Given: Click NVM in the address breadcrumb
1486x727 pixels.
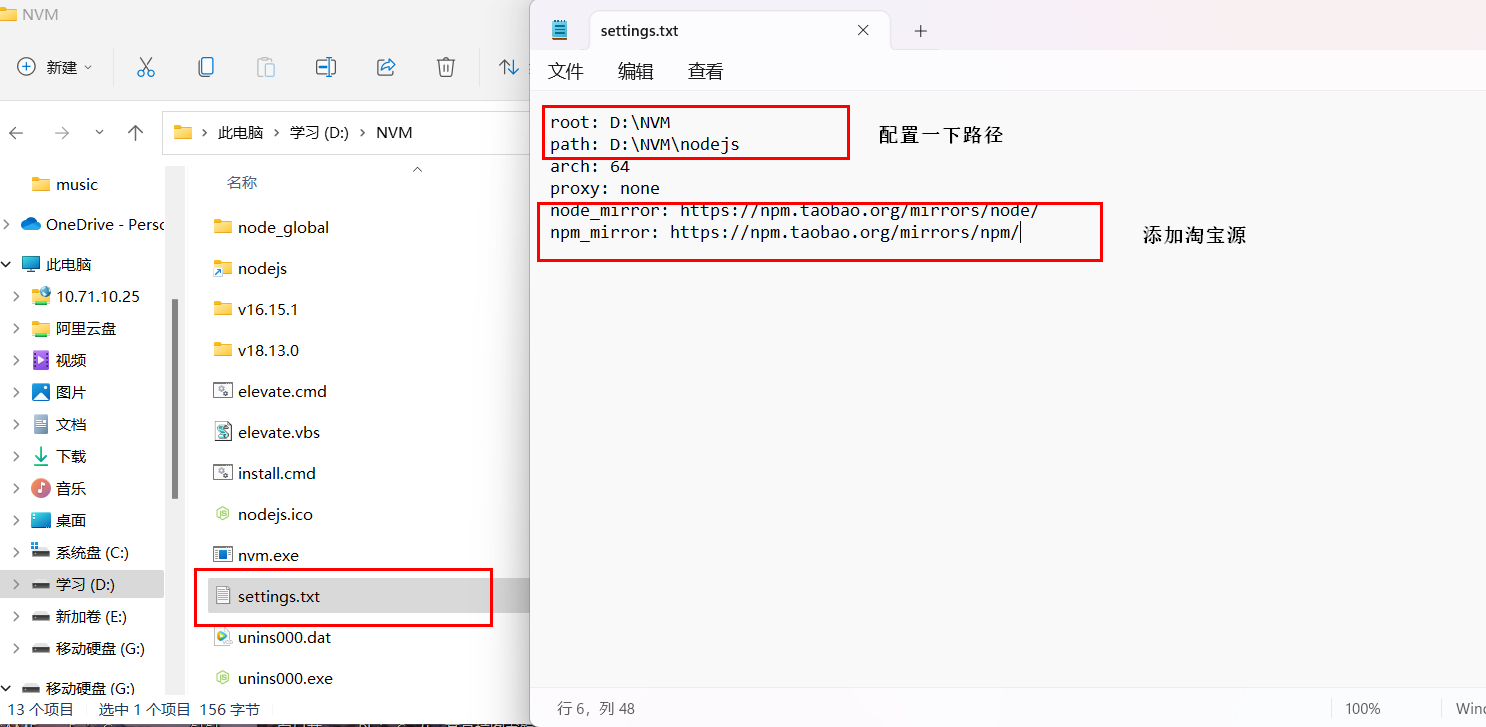Looking at the screenshot, I should tap(394, 132).
